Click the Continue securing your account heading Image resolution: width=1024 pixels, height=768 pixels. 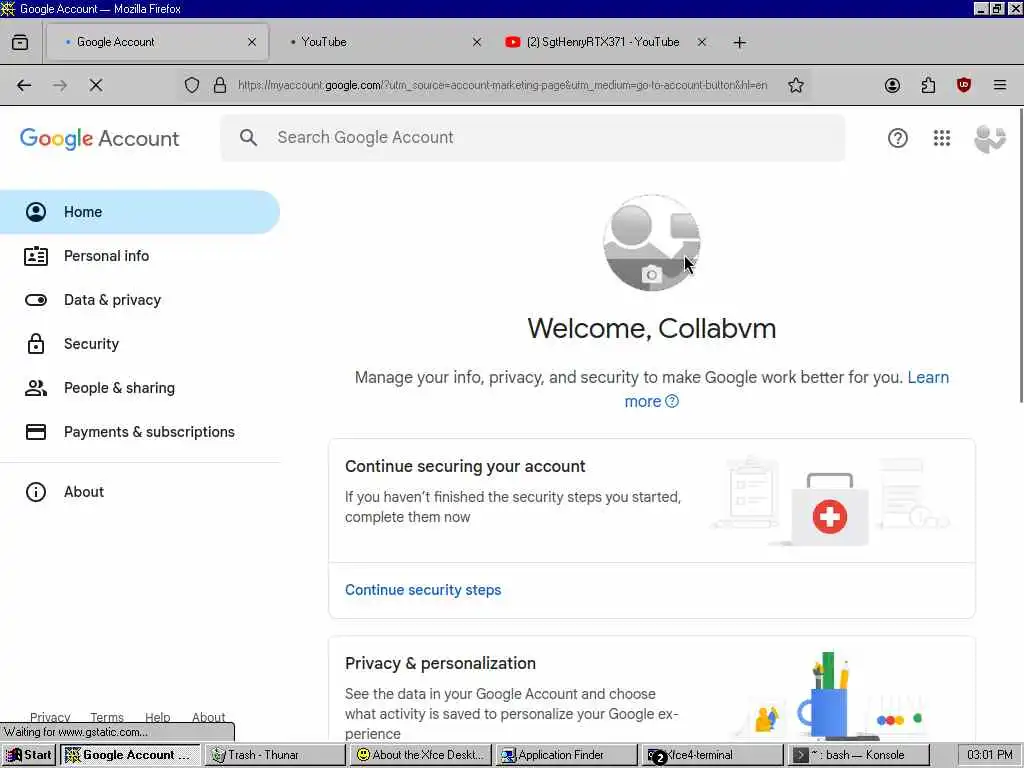coord(465,466)
